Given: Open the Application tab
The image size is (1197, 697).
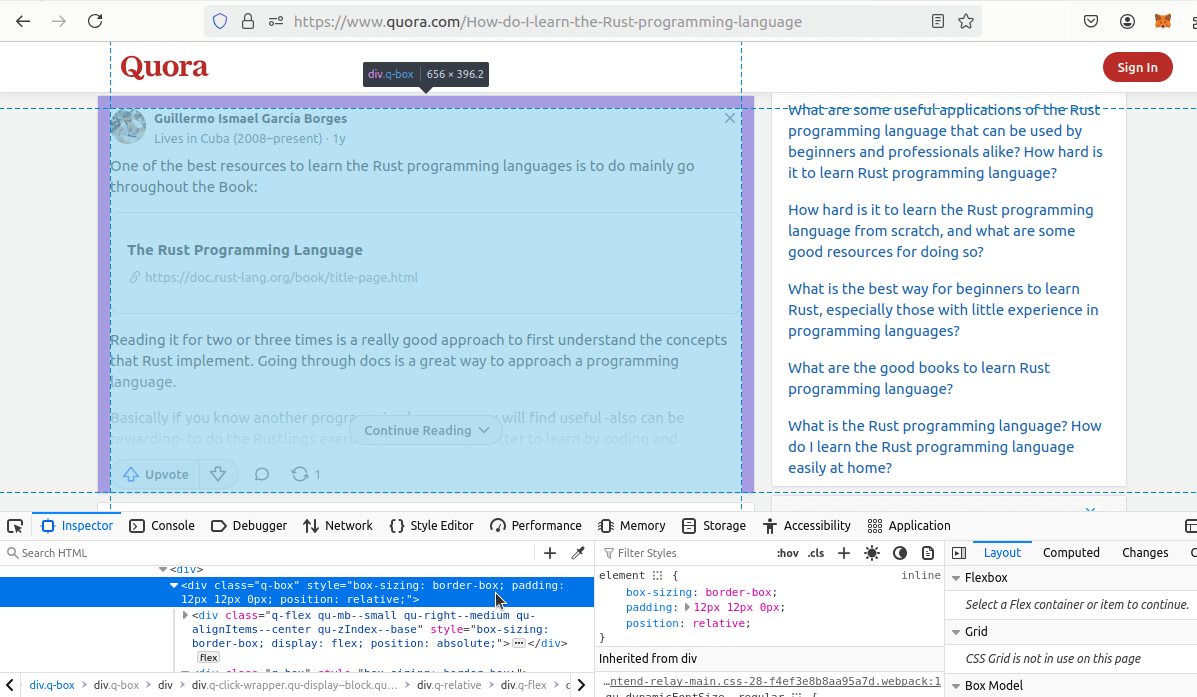Looking at the screenshot, I should (x=909, y=526).
